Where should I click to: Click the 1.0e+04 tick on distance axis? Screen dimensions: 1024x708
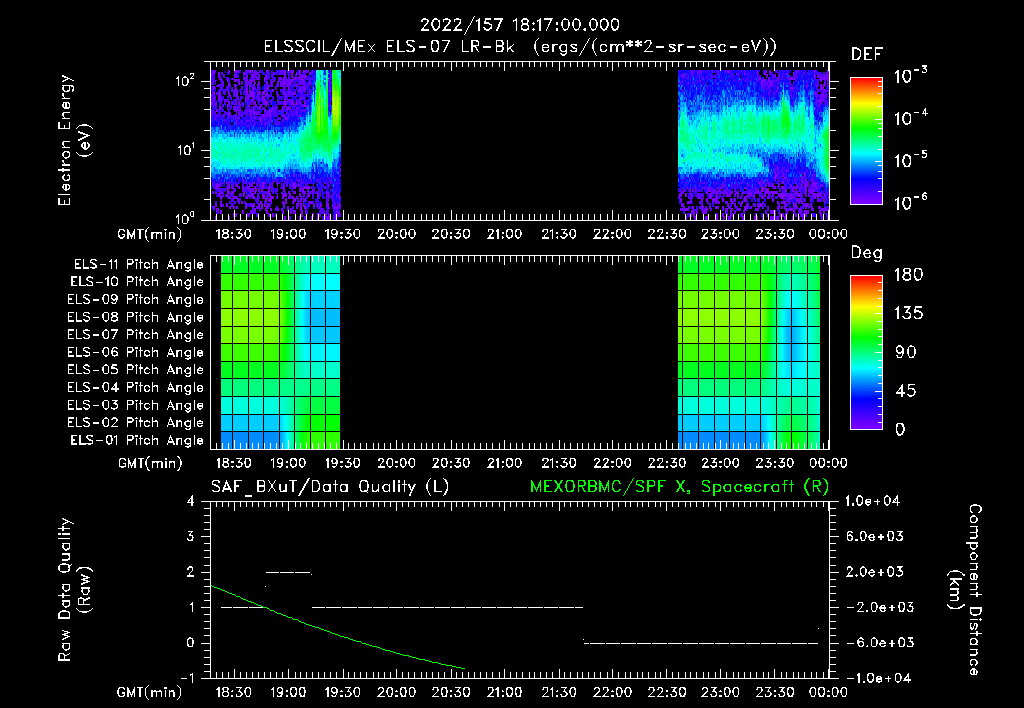coord(872,501)
